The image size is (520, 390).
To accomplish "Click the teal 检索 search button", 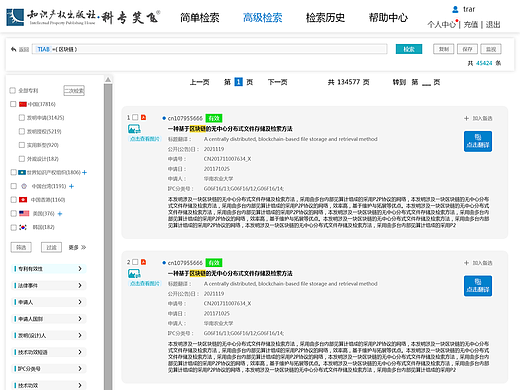I will pyautogui.click(x=409, y=49).
